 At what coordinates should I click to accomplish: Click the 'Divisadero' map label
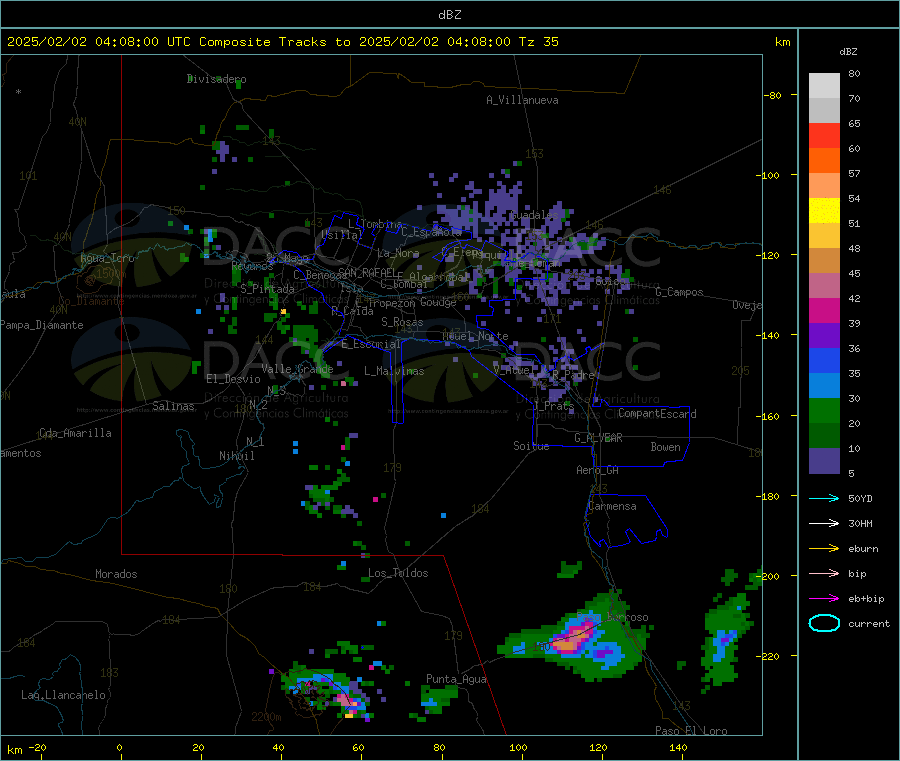coord(216,79)
